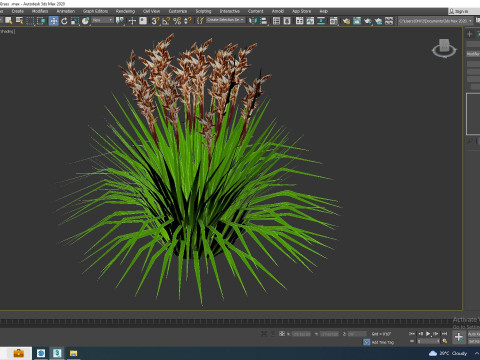
Task: Click the Set Keys large plus button
Action: pos(459,337)
